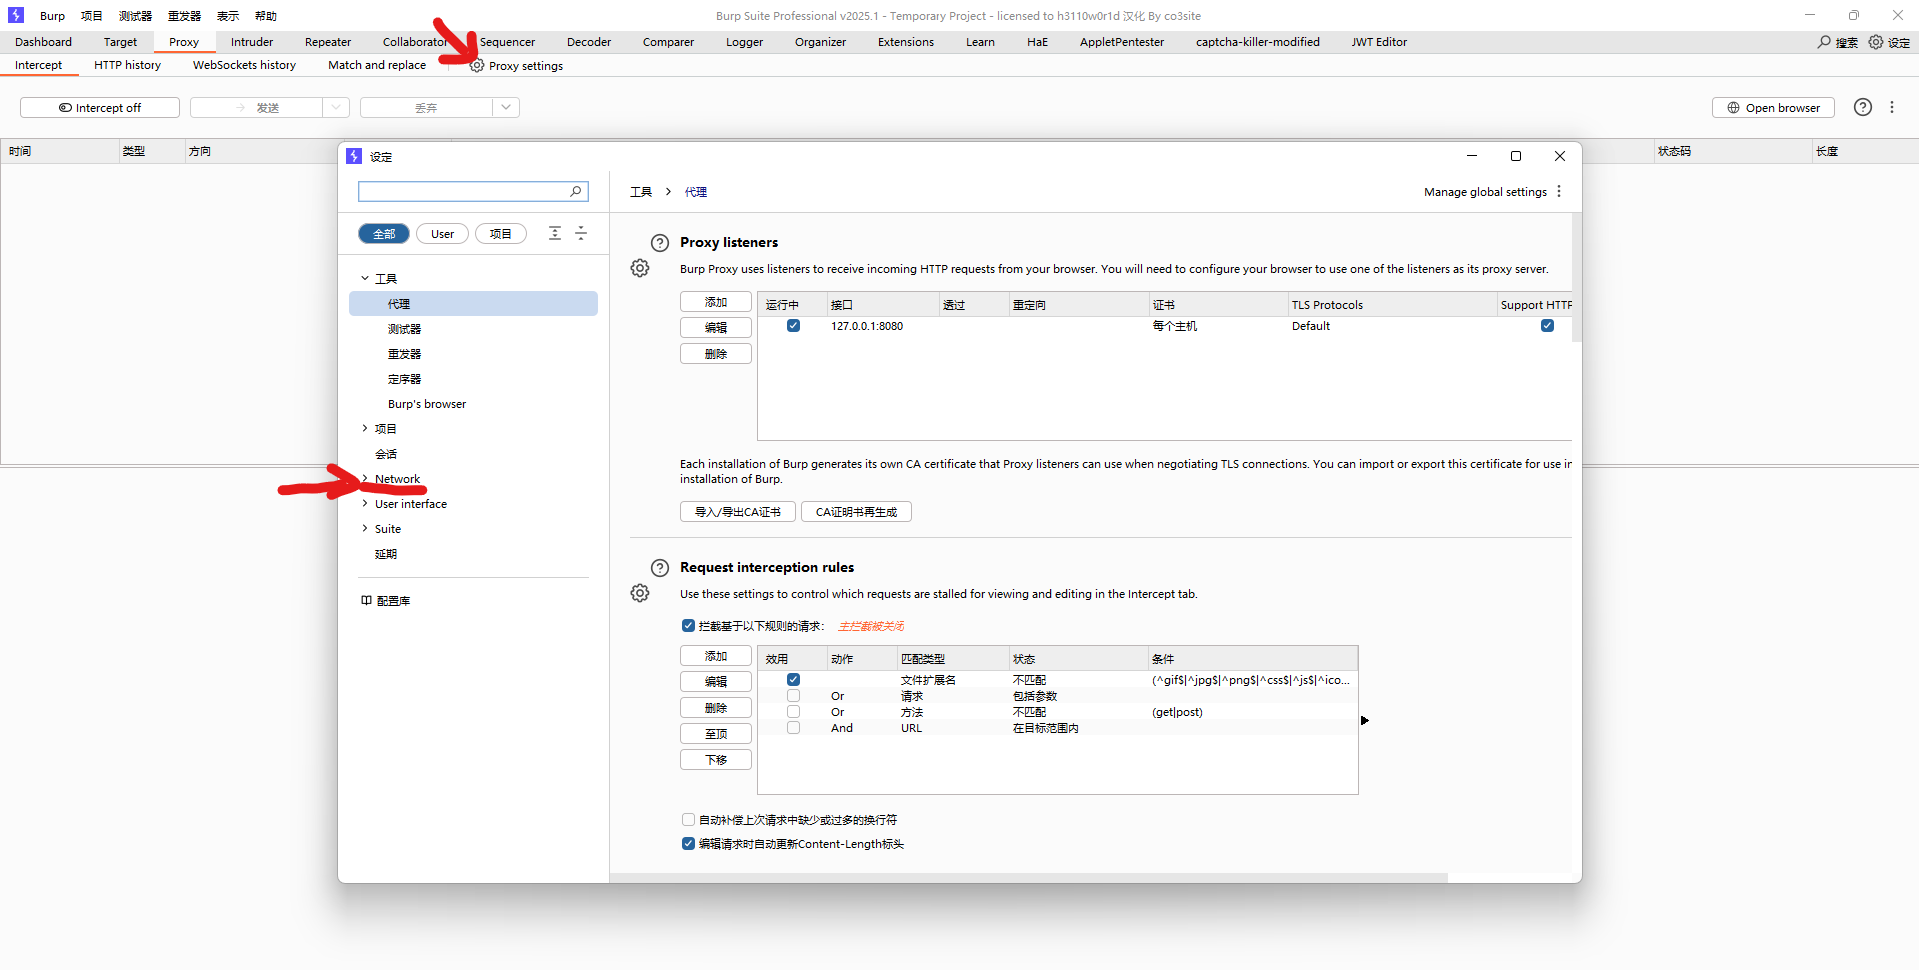Click the Open browser button
The image size is (1919, 970).
(1772, 108)
